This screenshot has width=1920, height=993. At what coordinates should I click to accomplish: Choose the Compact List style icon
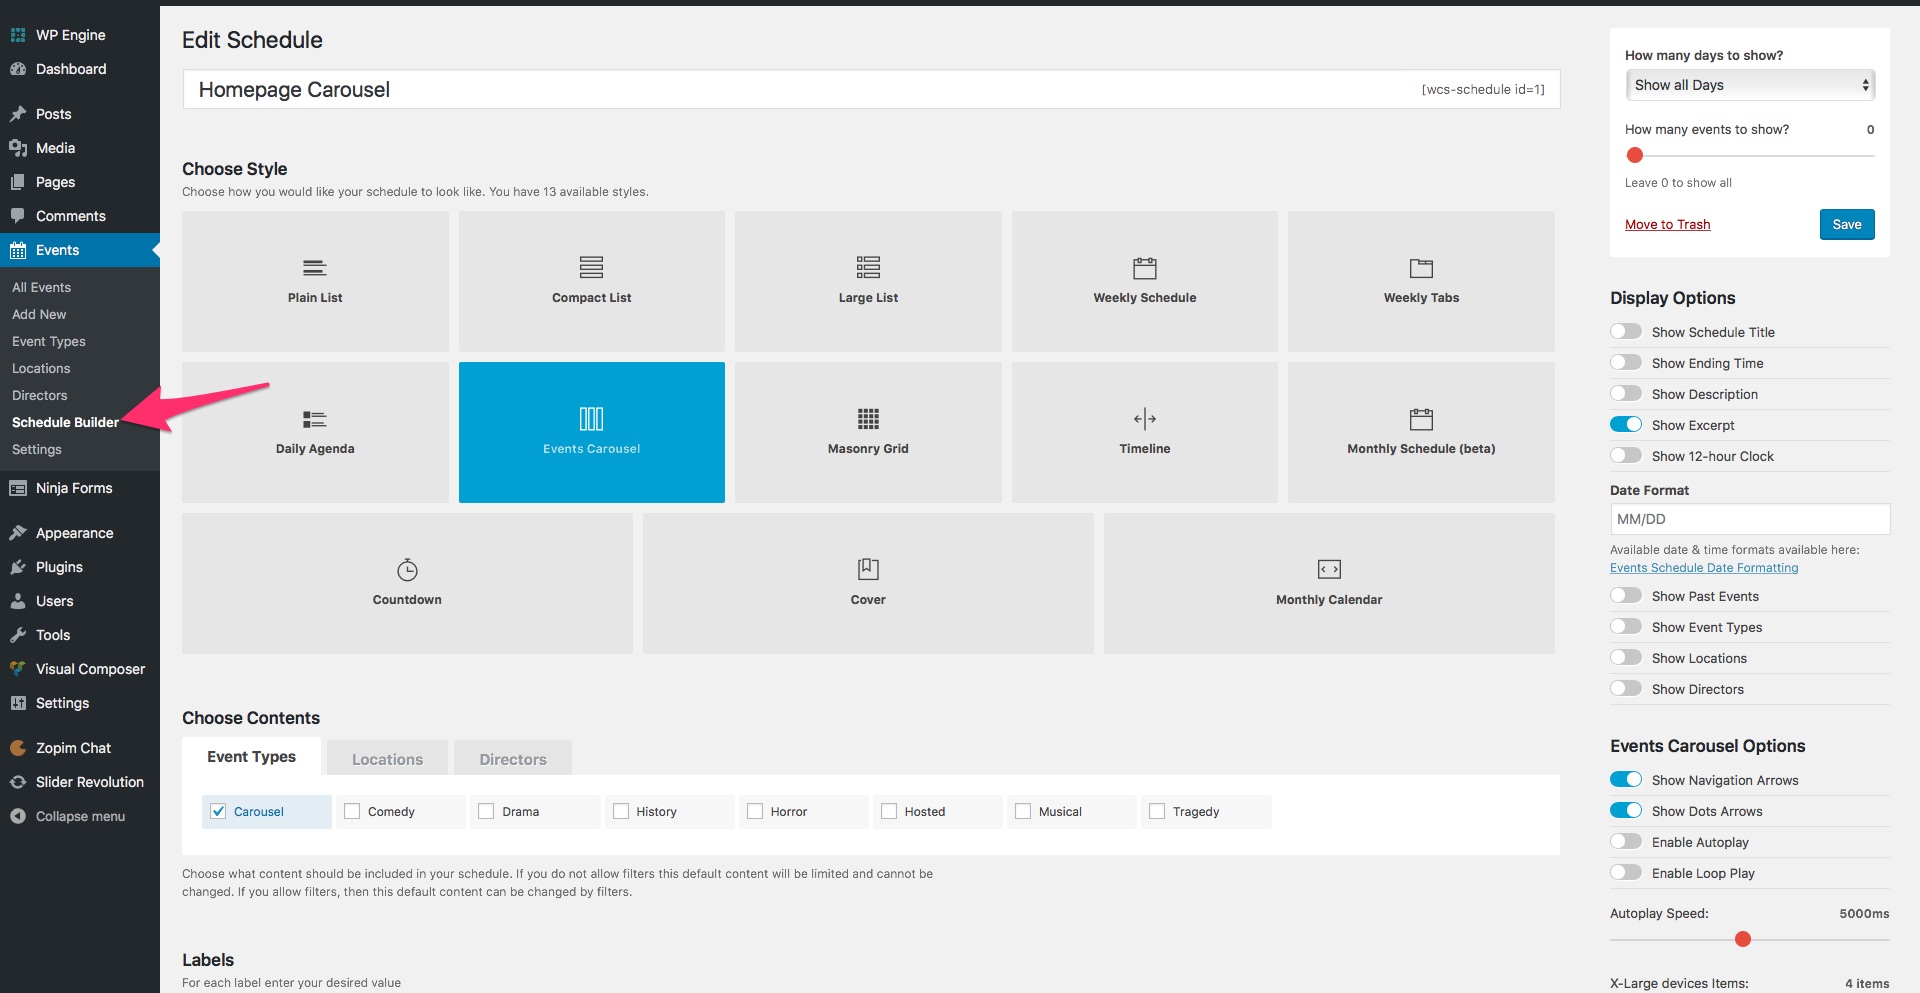(591, 267)
